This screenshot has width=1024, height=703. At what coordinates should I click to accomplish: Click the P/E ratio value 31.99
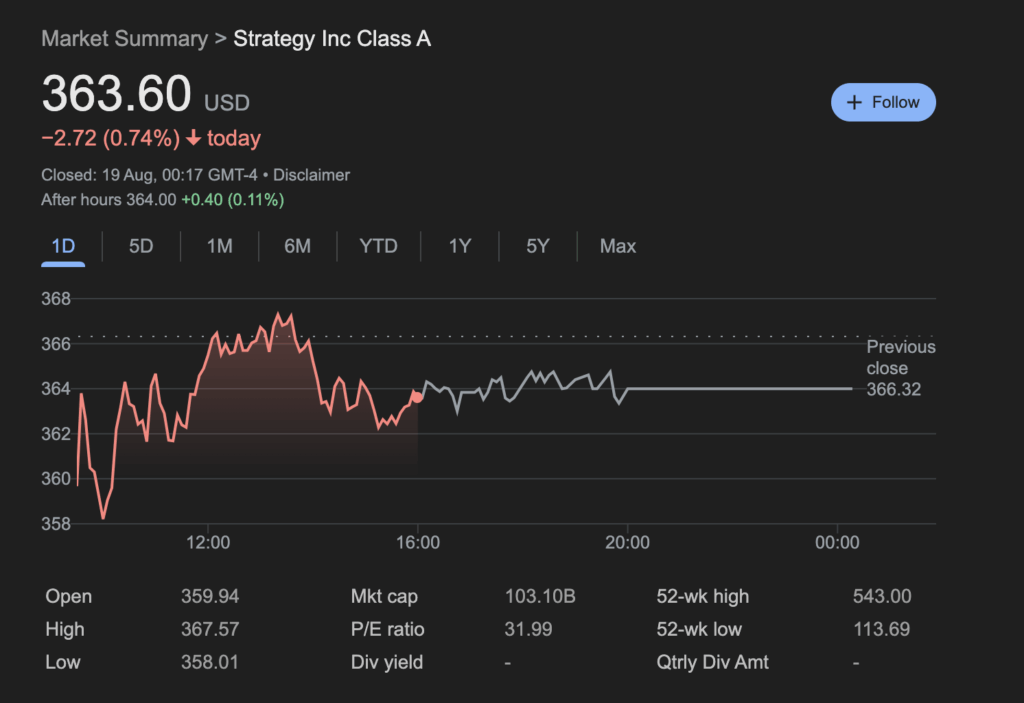pos(528,629)
